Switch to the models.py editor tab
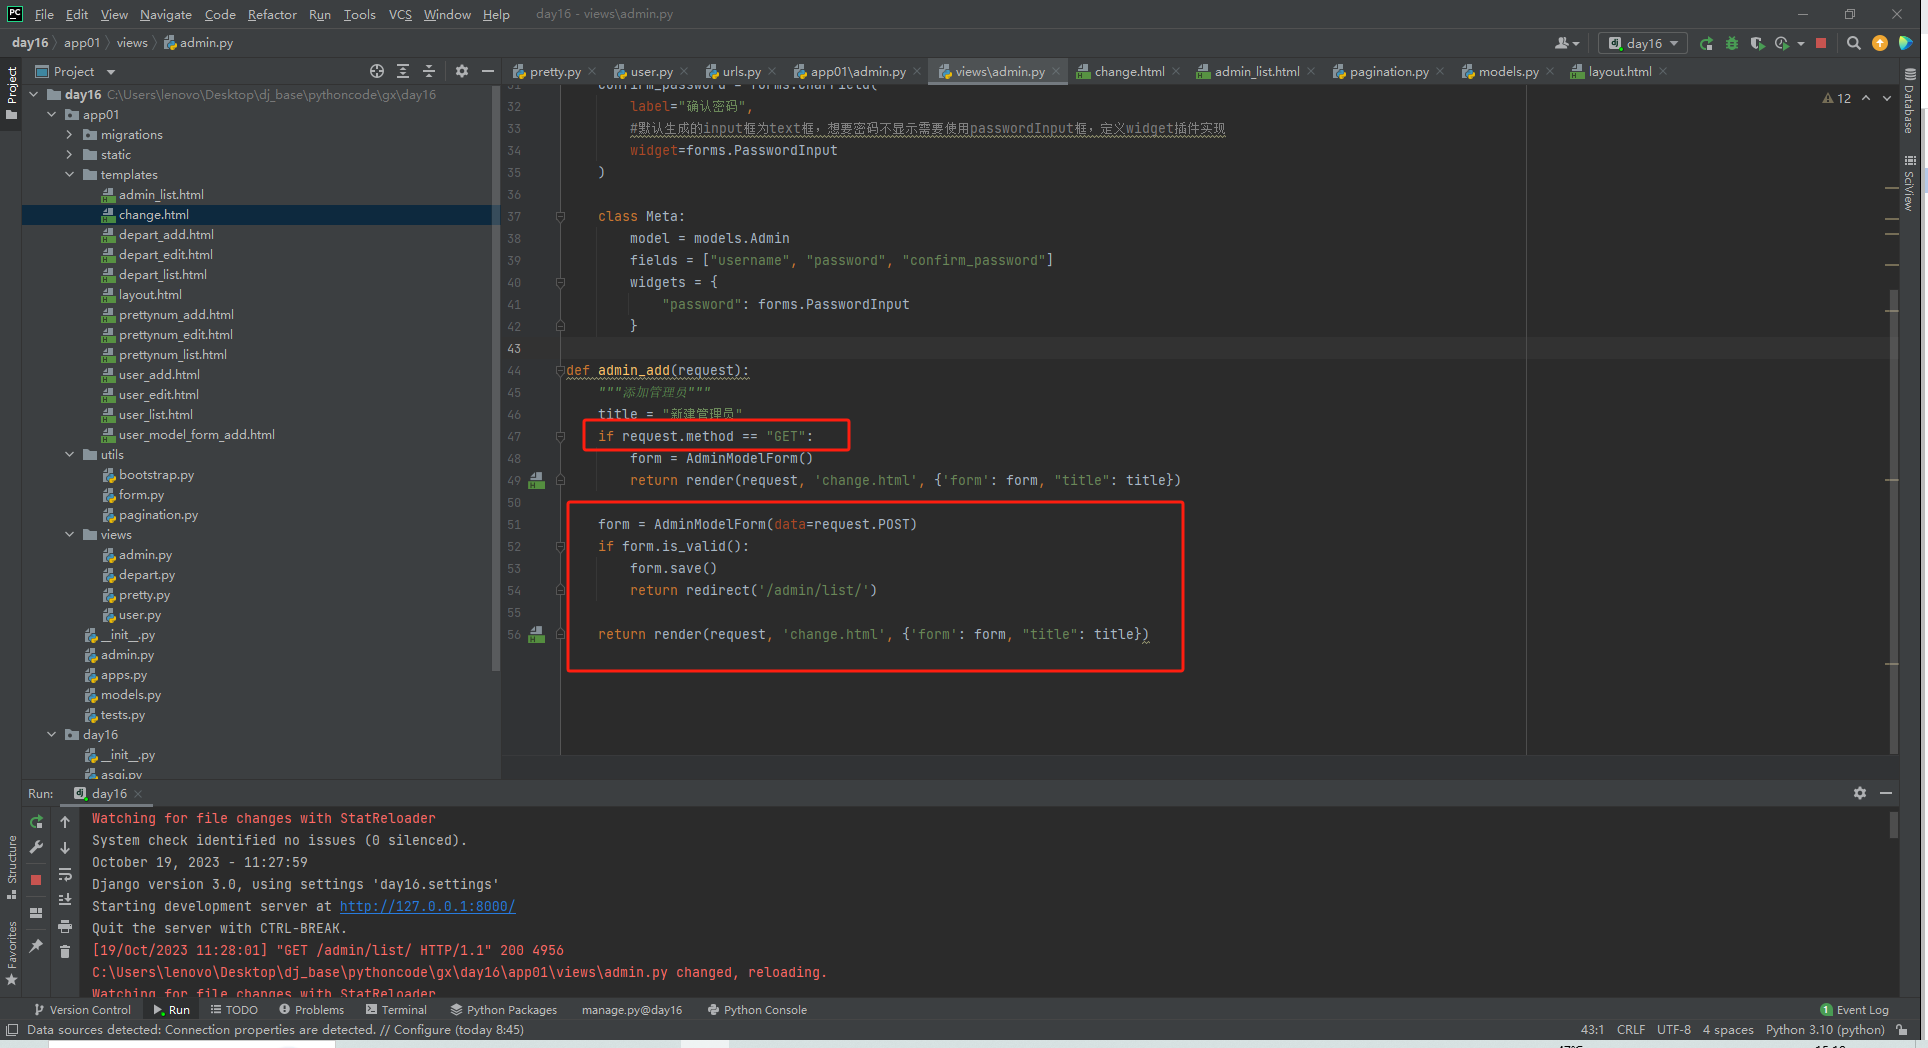The height and width of the screenshot is (1048, 1928). (1507, 71)
